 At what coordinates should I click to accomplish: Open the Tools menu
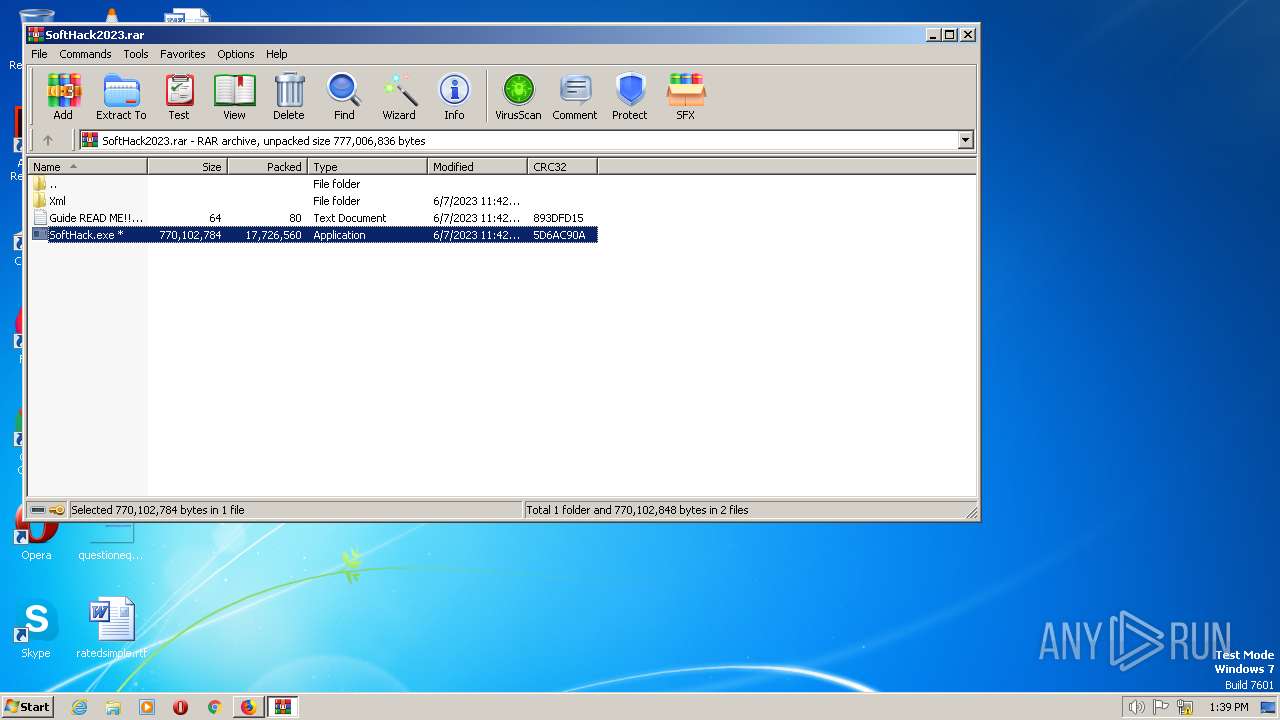tap(136, 54)
